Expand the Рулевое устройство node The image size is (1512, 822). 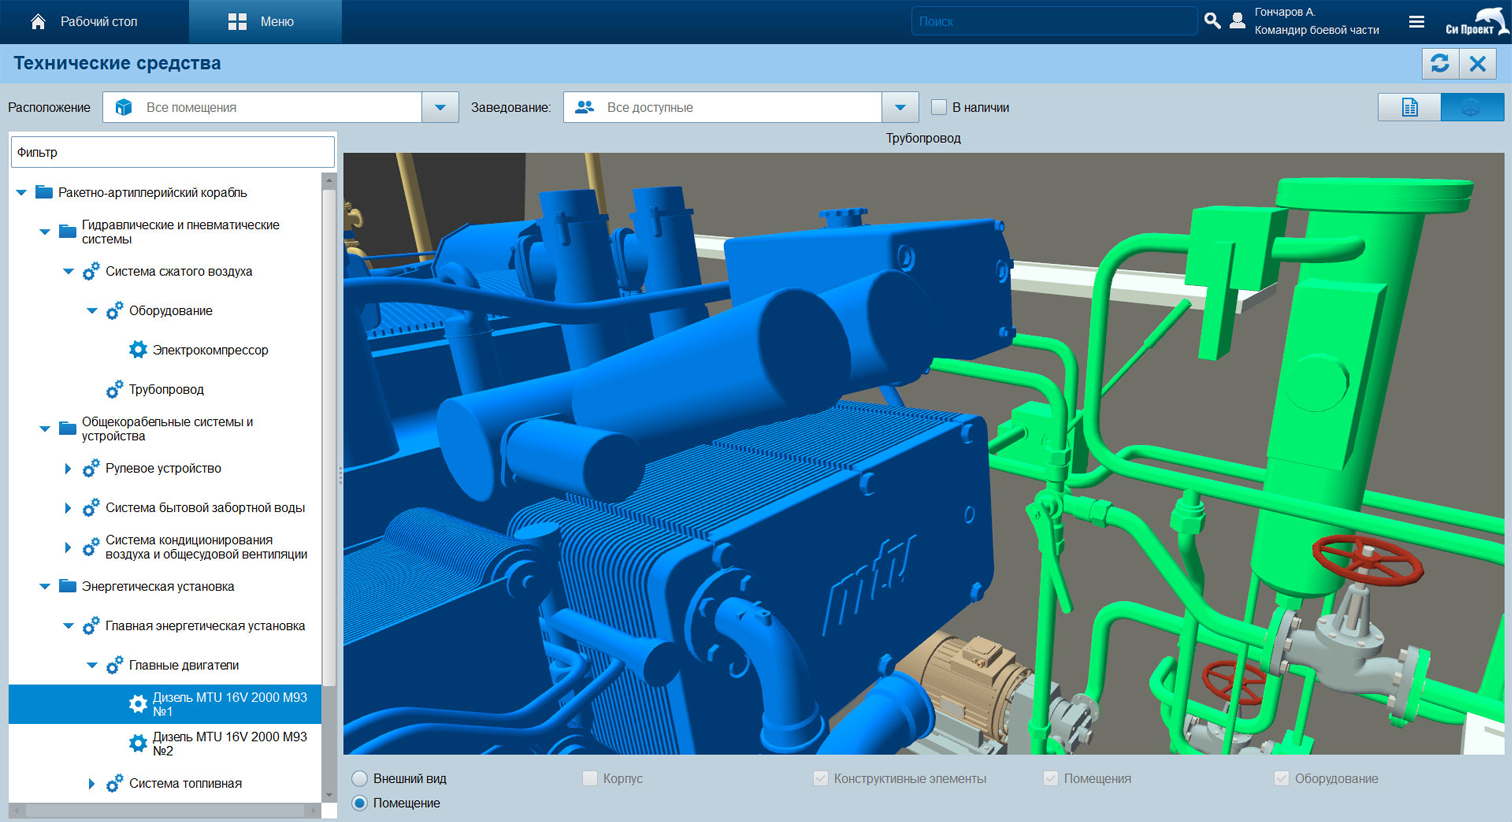68,468
